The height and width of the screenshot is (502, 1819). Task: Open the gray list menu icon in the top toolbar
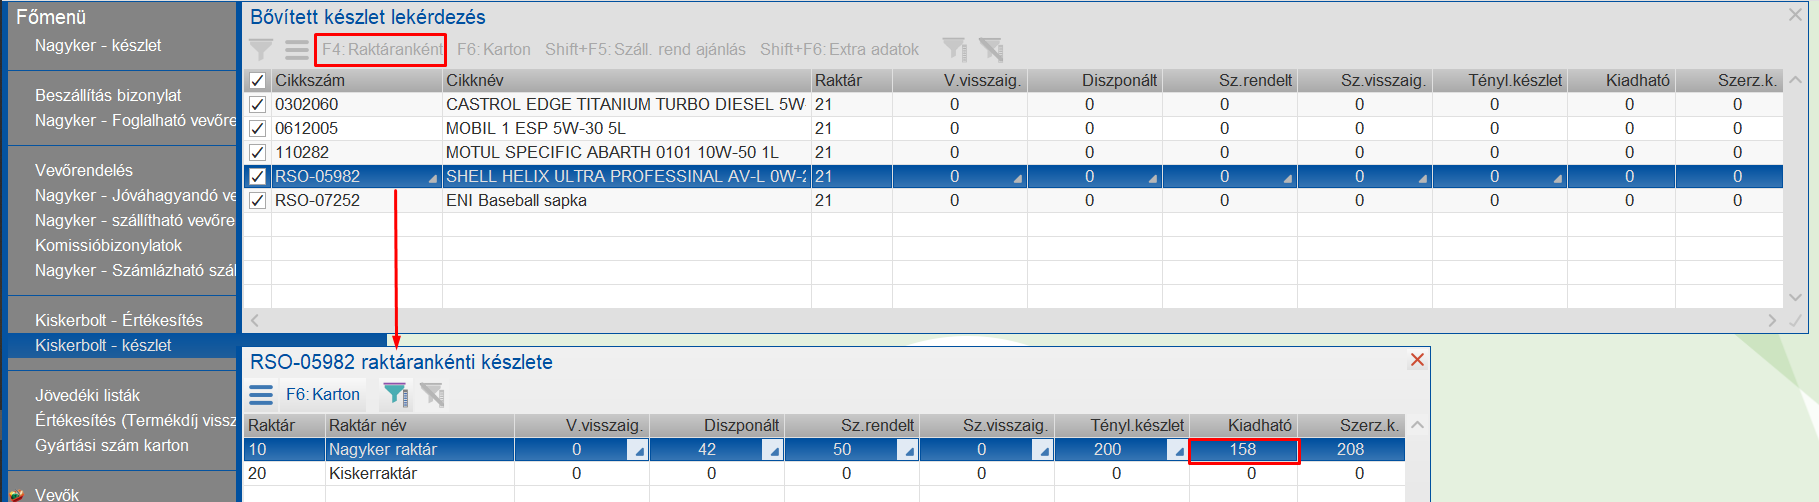(296, 49)
